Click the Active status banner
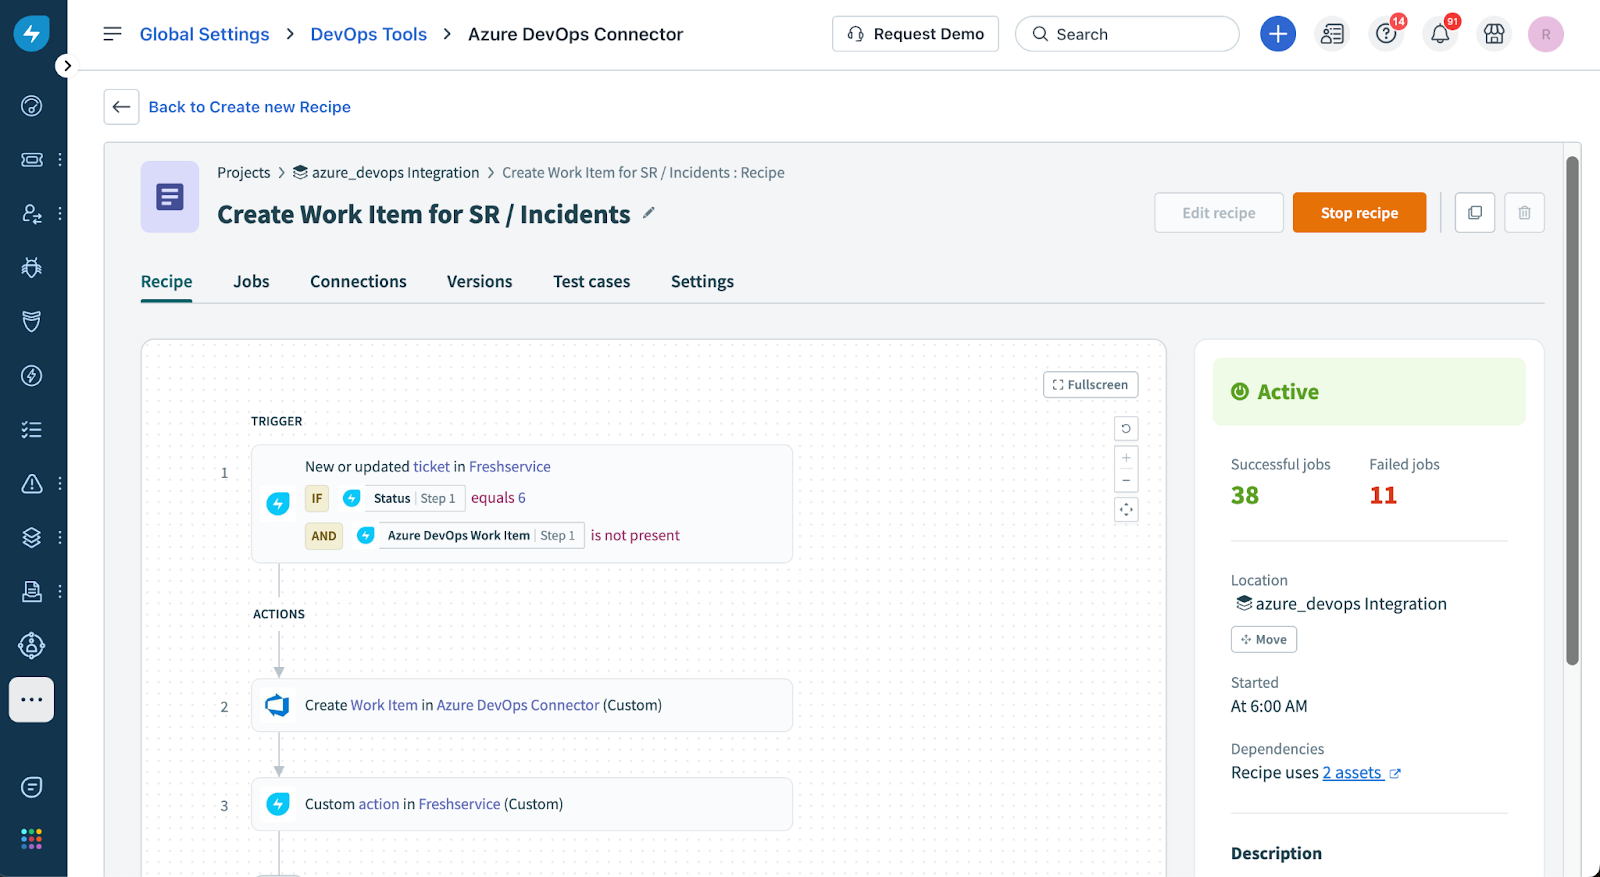Viewport: 1600px width, 877px height. click(1369, 392)
